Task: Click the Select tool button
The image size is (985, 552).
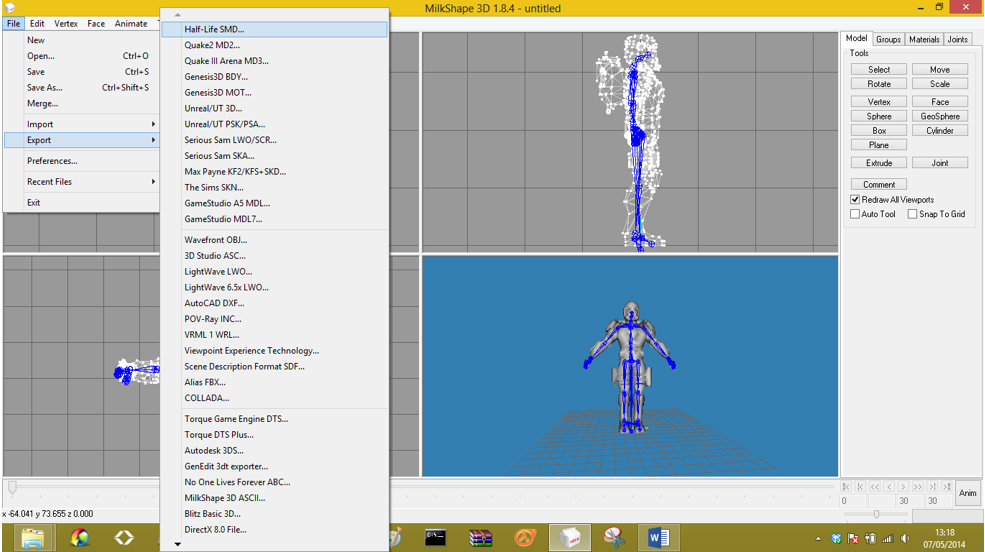Action: click(879, 70)
